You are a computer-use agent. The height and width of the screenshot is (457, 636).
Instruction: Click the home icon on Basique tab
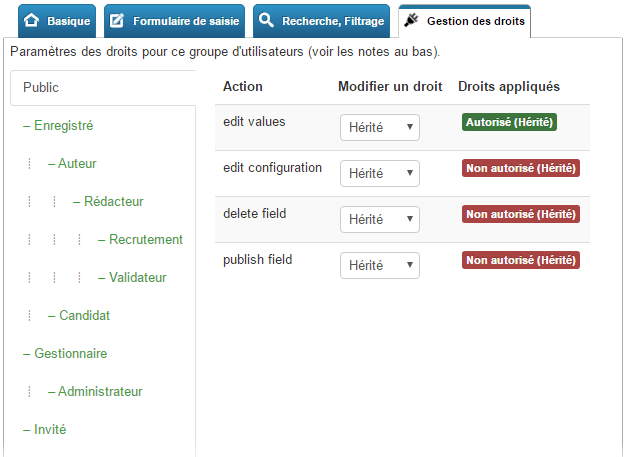click(x=31, y=20)
